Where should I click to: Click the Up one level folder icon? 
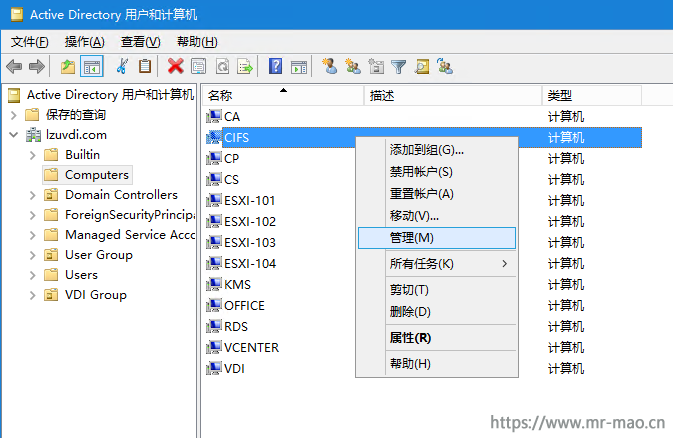[68, 67]
